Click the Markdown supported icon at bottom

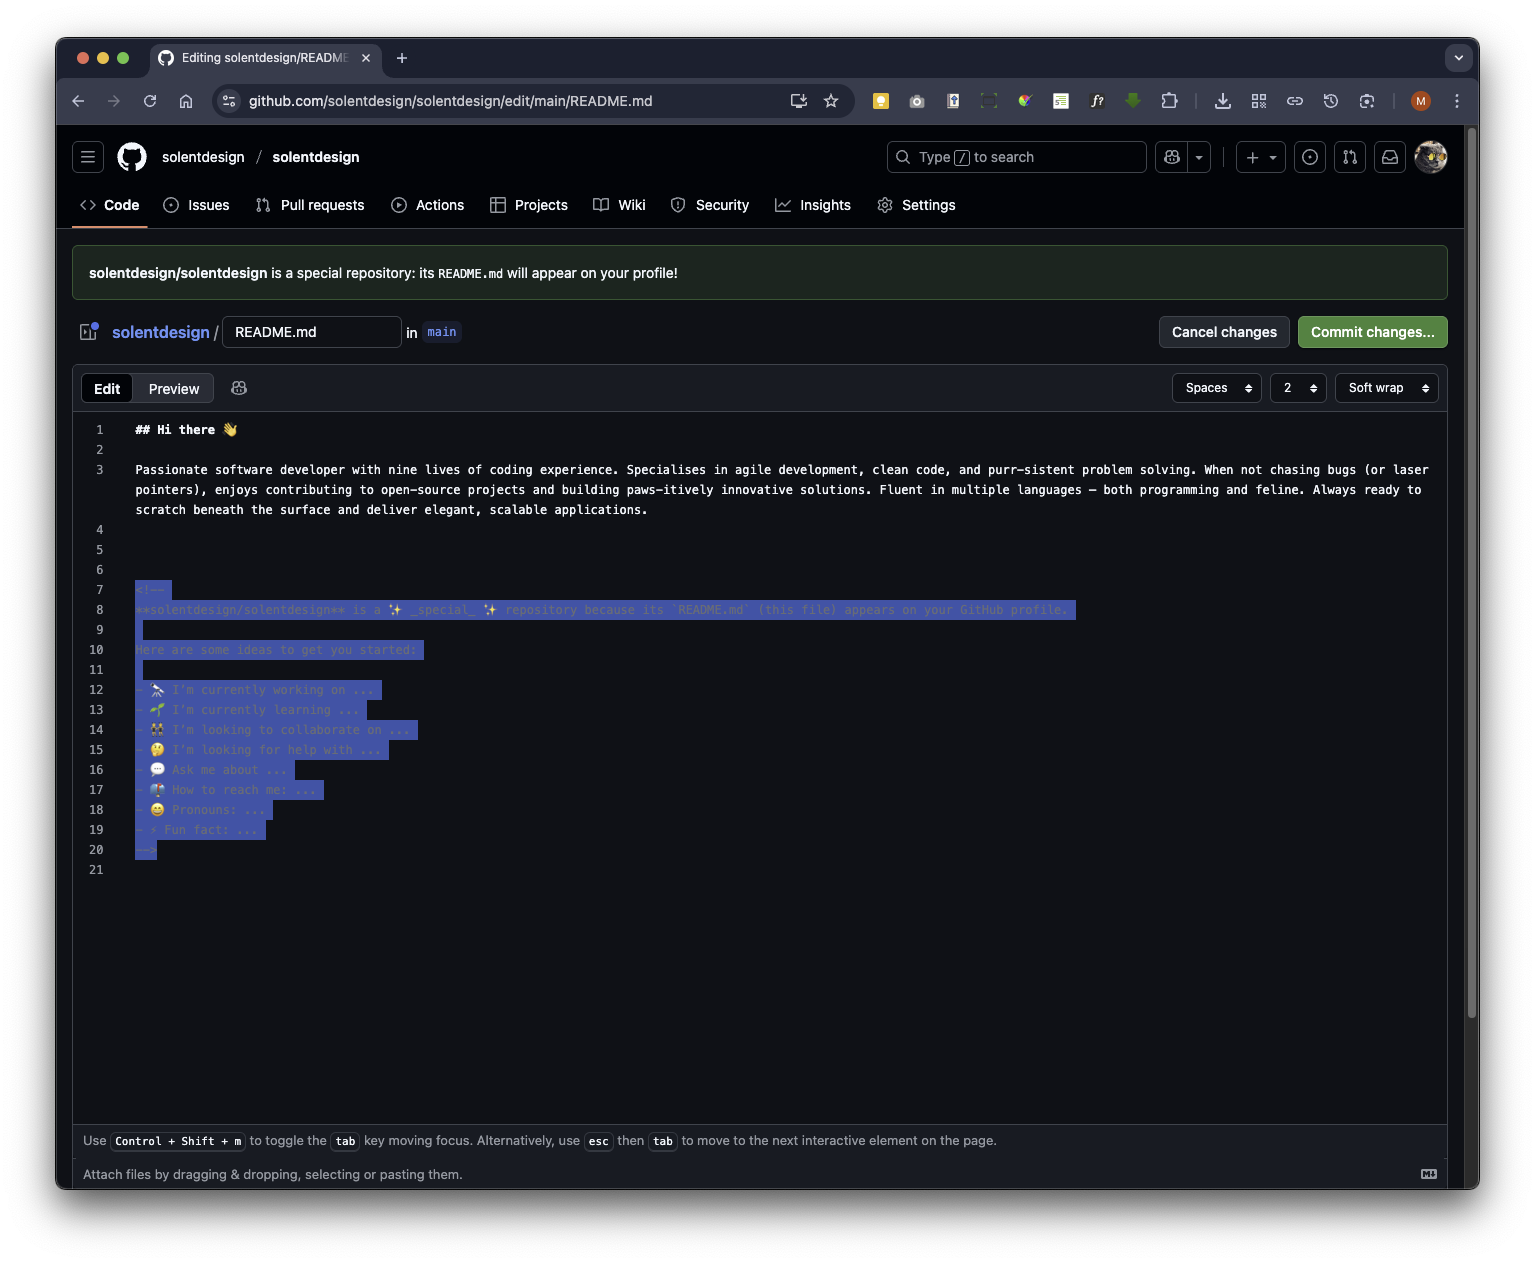coord(1429,1174)
